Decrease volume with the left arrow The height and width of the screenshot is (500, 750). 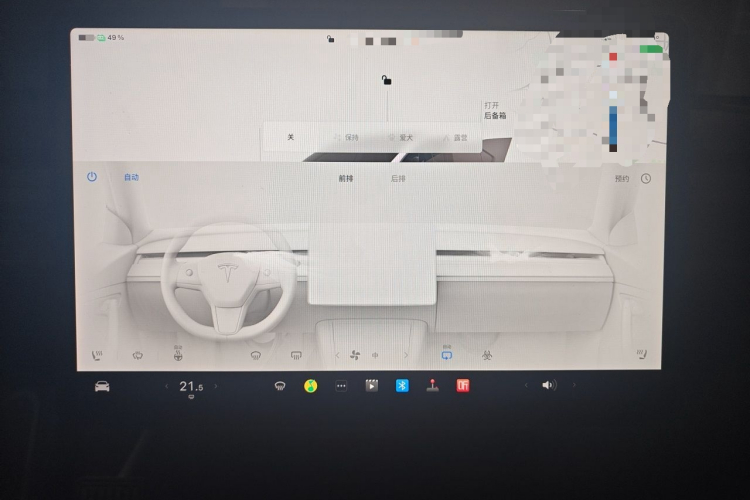526,385
